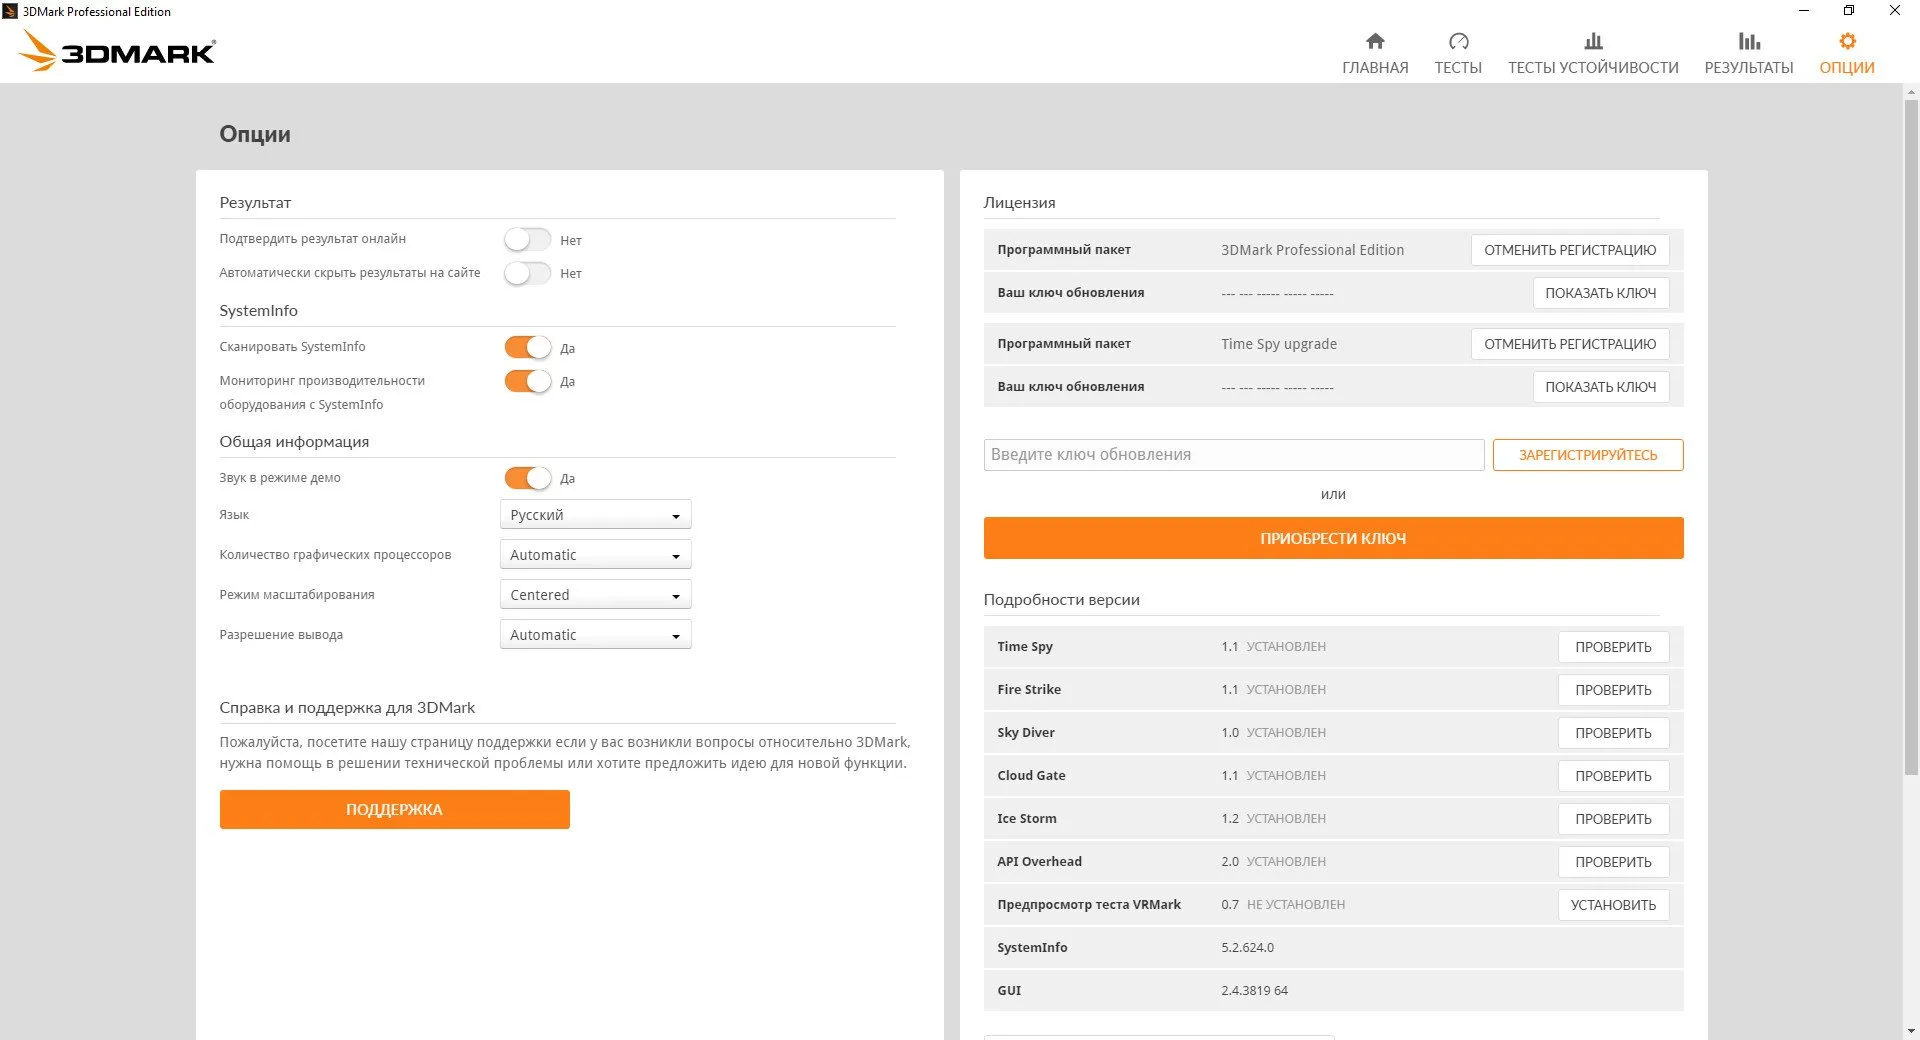Image resolution: width=1920 pixels, height=1040 pixels.
Task: Click the API Overhead row label
Action: click(x=1039, y=862)
